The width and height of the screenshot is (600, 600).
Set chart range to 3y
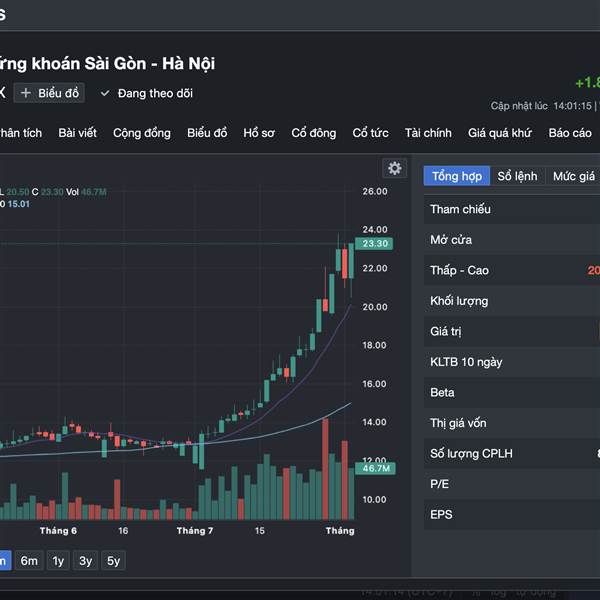click(x=85, y=561)
